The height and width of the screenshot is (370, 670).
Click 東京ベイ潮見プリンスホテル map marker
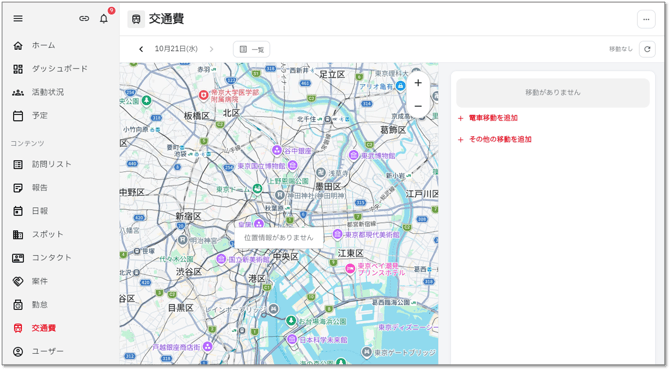pyautogui.click(x=350, y=268)
